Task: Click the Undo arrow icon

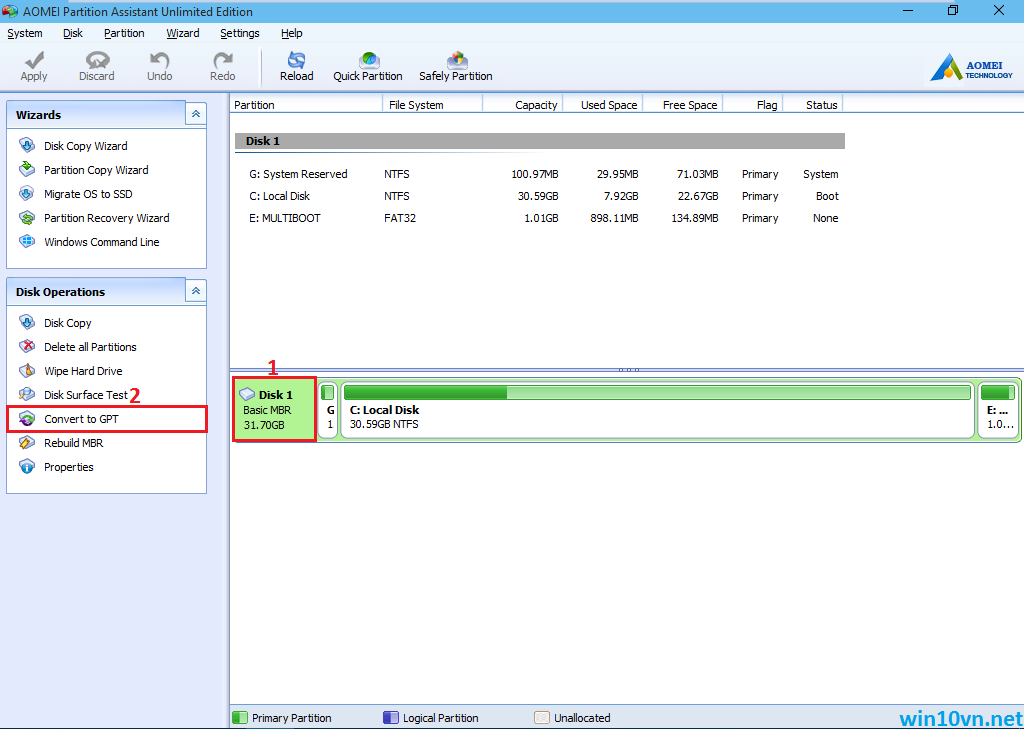Action: pyautogui.click(x=159, y=61)
